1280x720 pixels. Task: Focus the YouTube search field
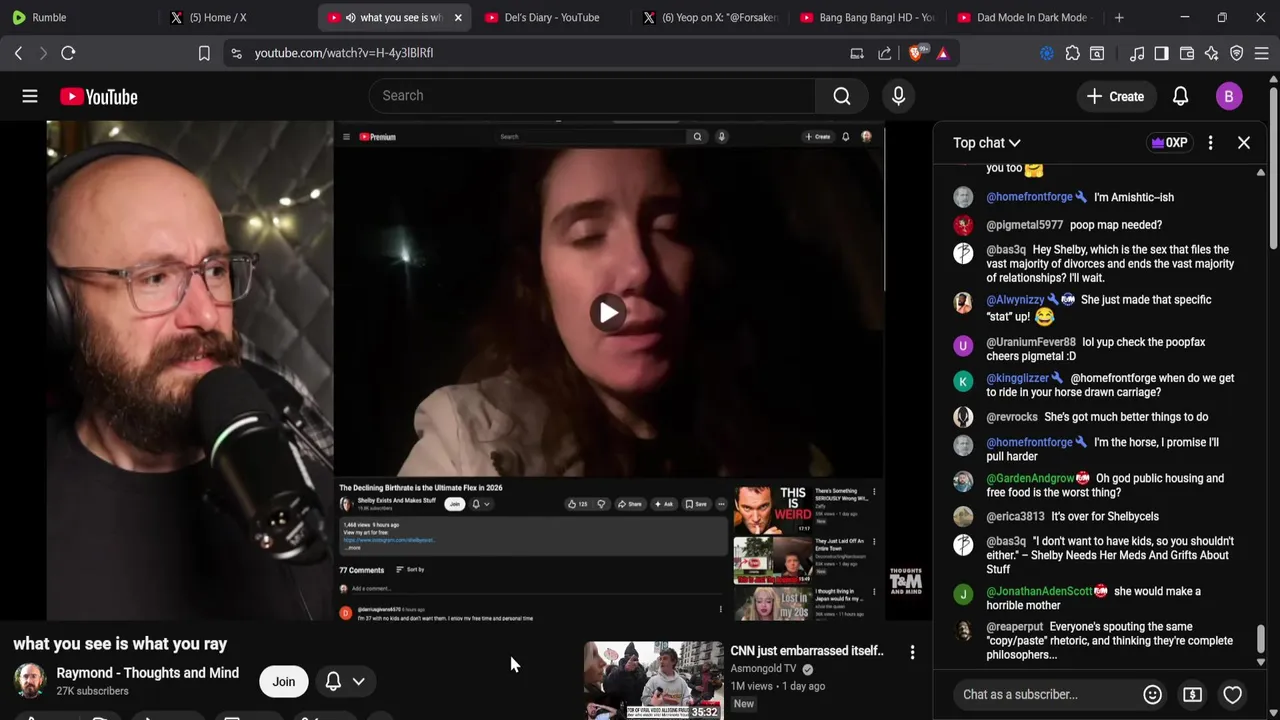pyautogui.click(x=592, y=96)
